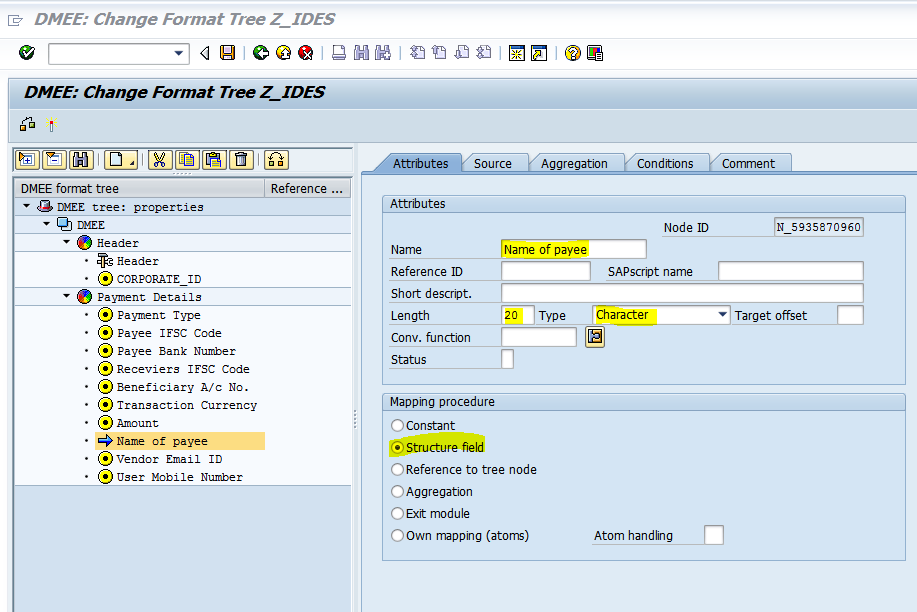This screenshot has height=612, width=917.
Task: Collapse the Payment Details tree node
Action: 67,297
